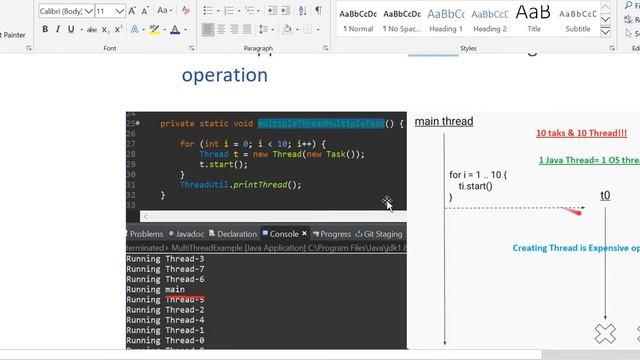640x360 pixels.
Task: Apply the dark blue font color
Action: [x=175, y=29]
